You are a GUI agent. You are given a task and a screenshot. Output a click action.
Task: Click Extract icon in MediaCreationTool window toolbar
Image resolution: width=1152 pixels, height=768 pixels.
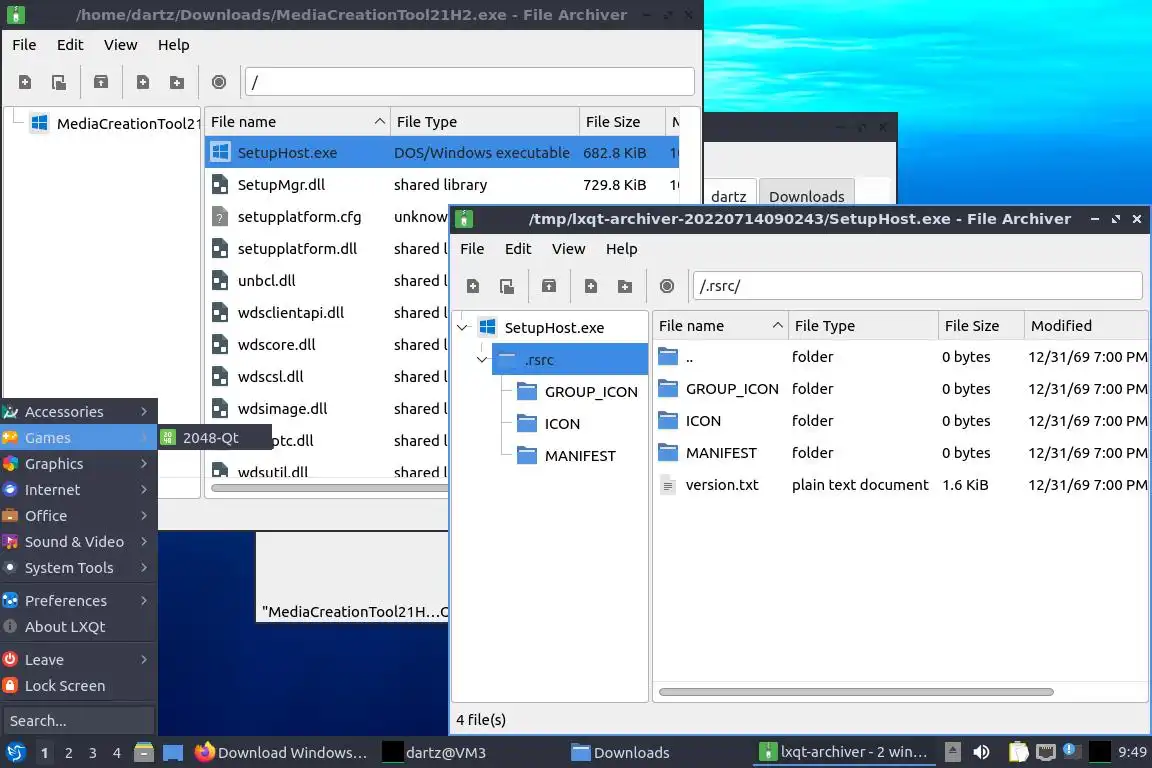tap(101, 82)
